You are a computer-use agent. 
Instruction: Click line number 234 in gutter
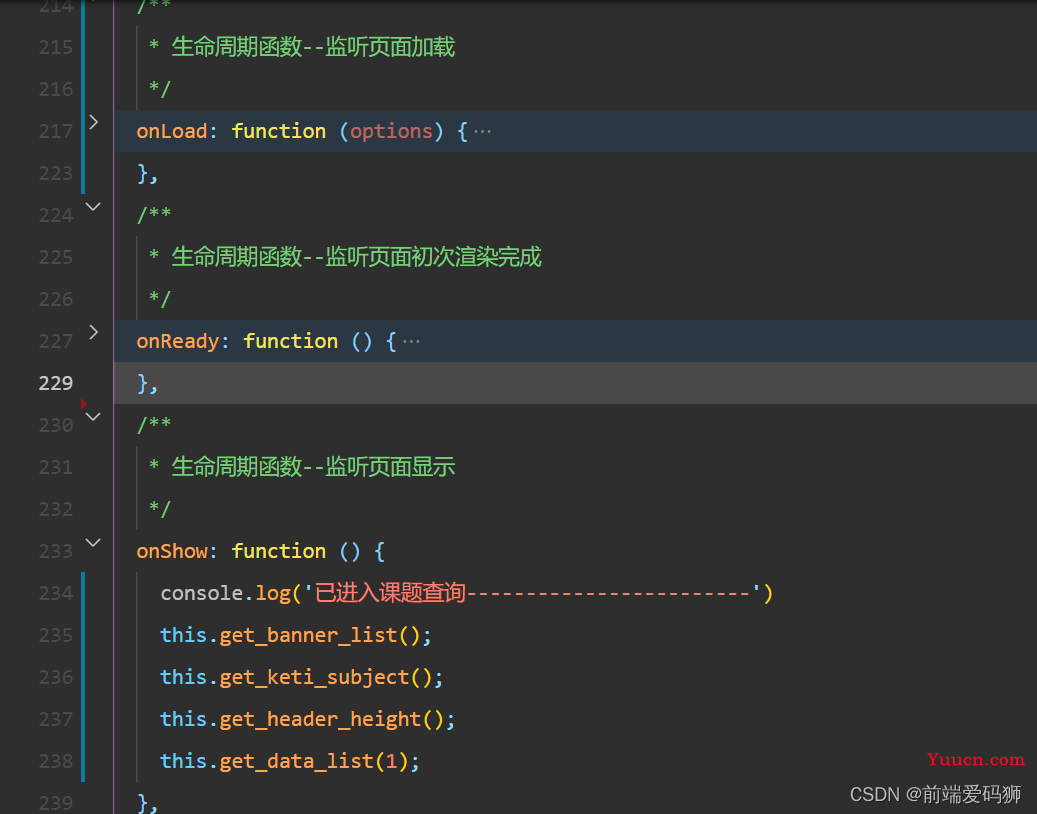[56, 593]
